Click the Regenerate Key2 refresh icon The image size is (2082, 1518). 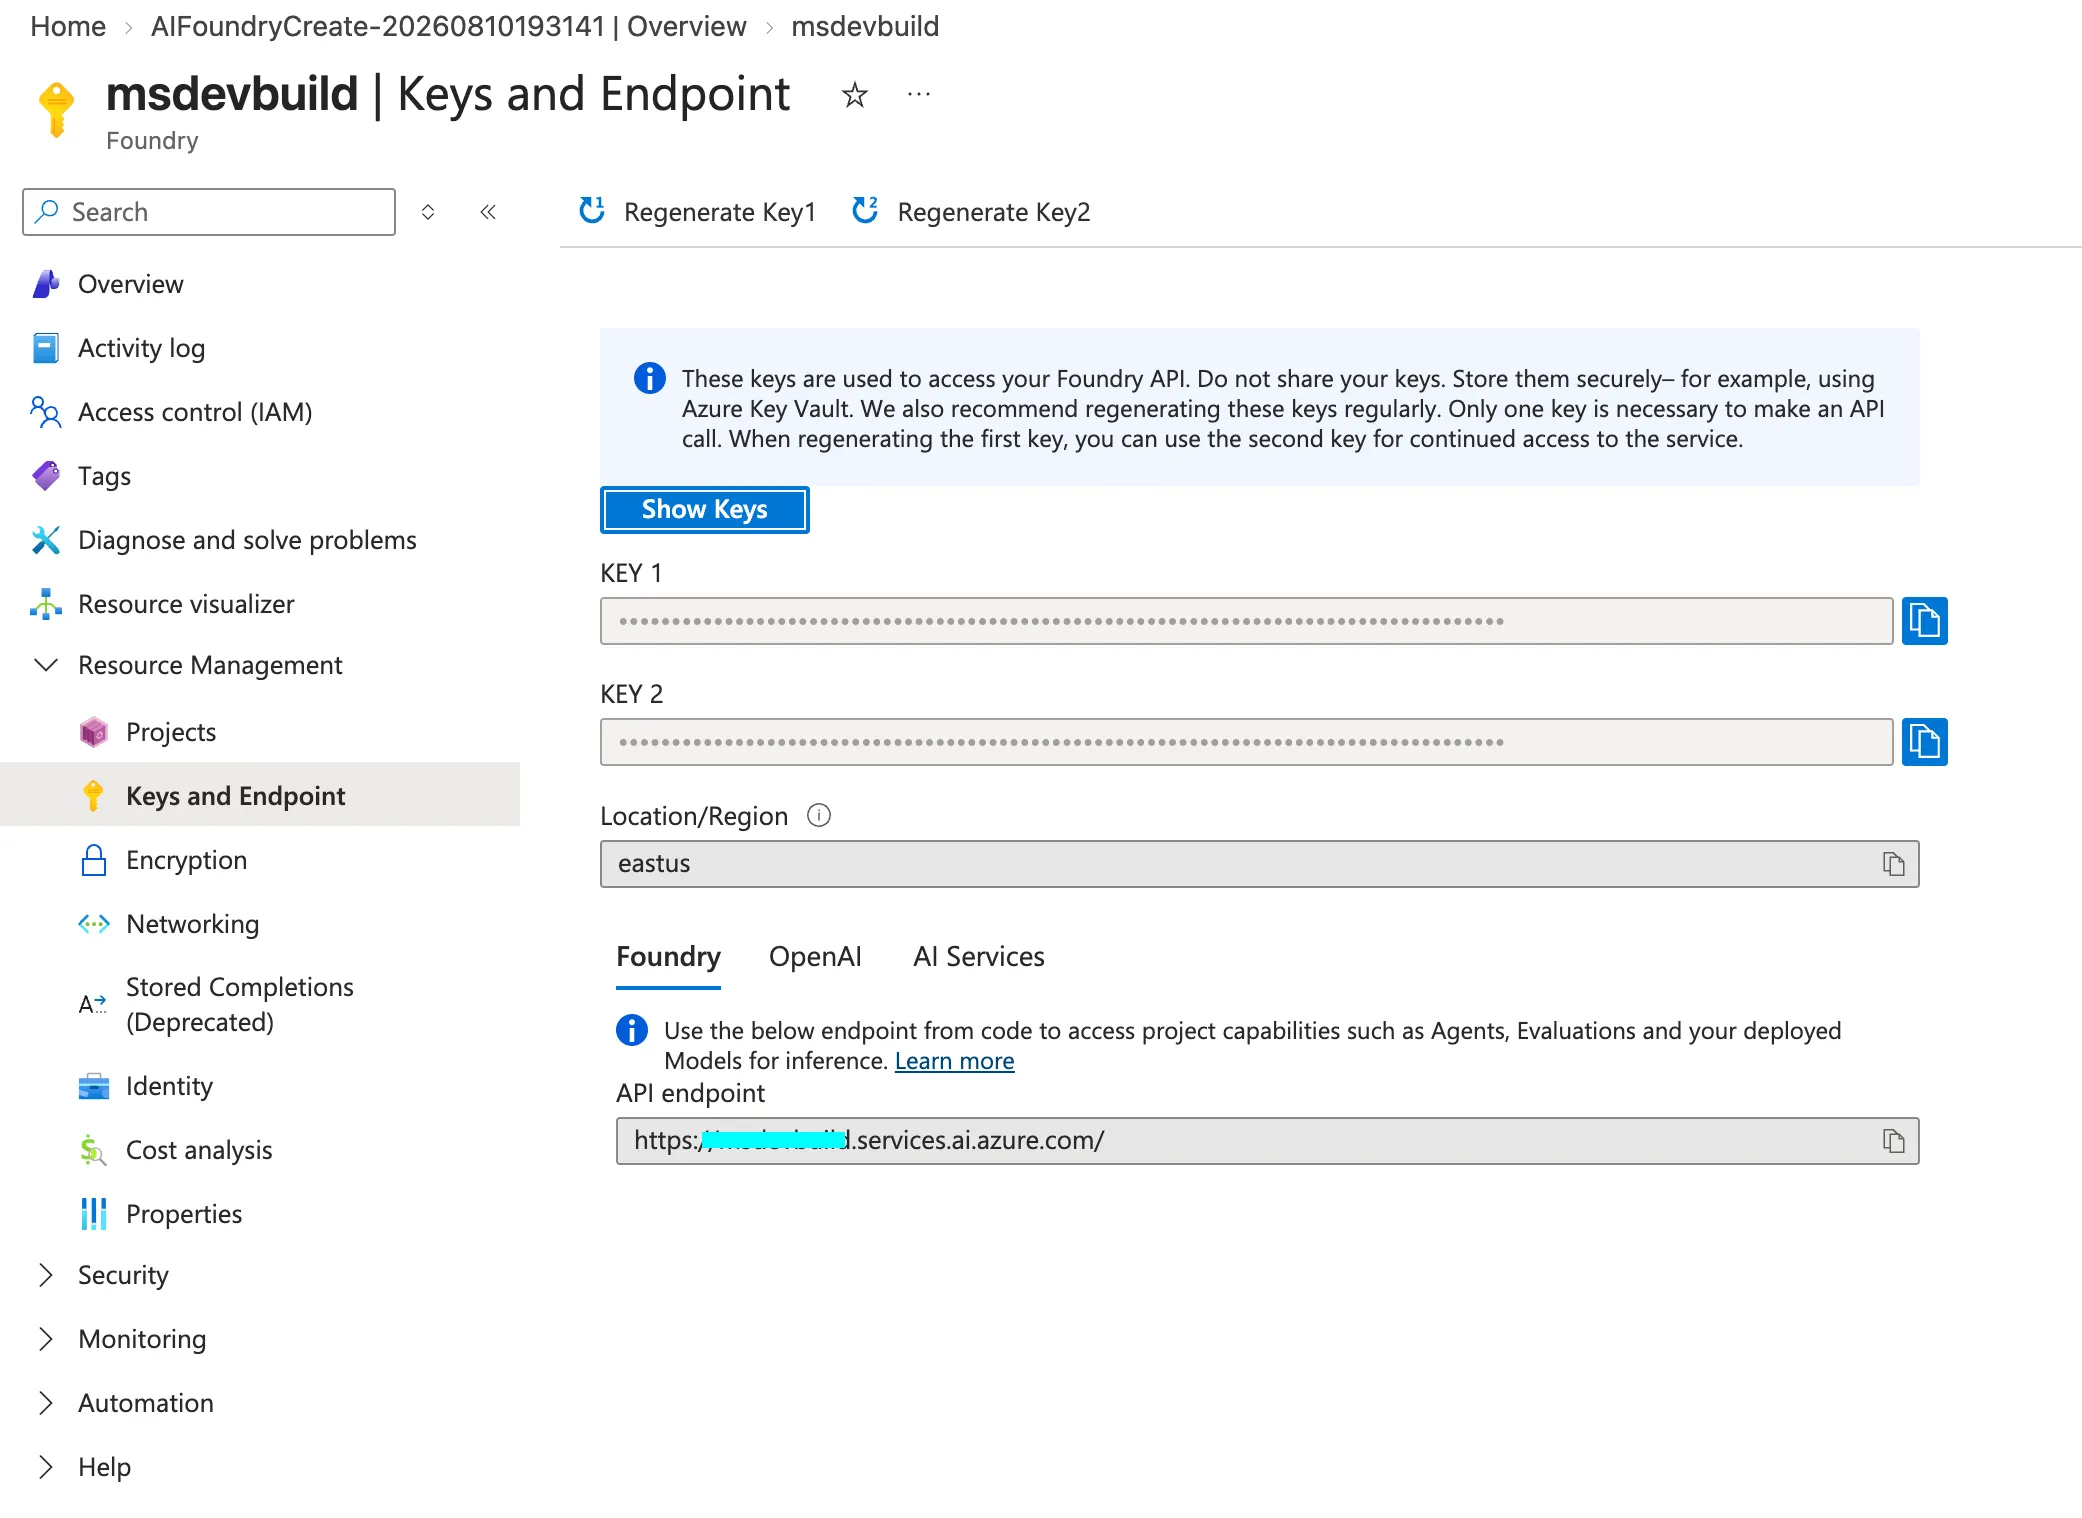coord(865,211)
